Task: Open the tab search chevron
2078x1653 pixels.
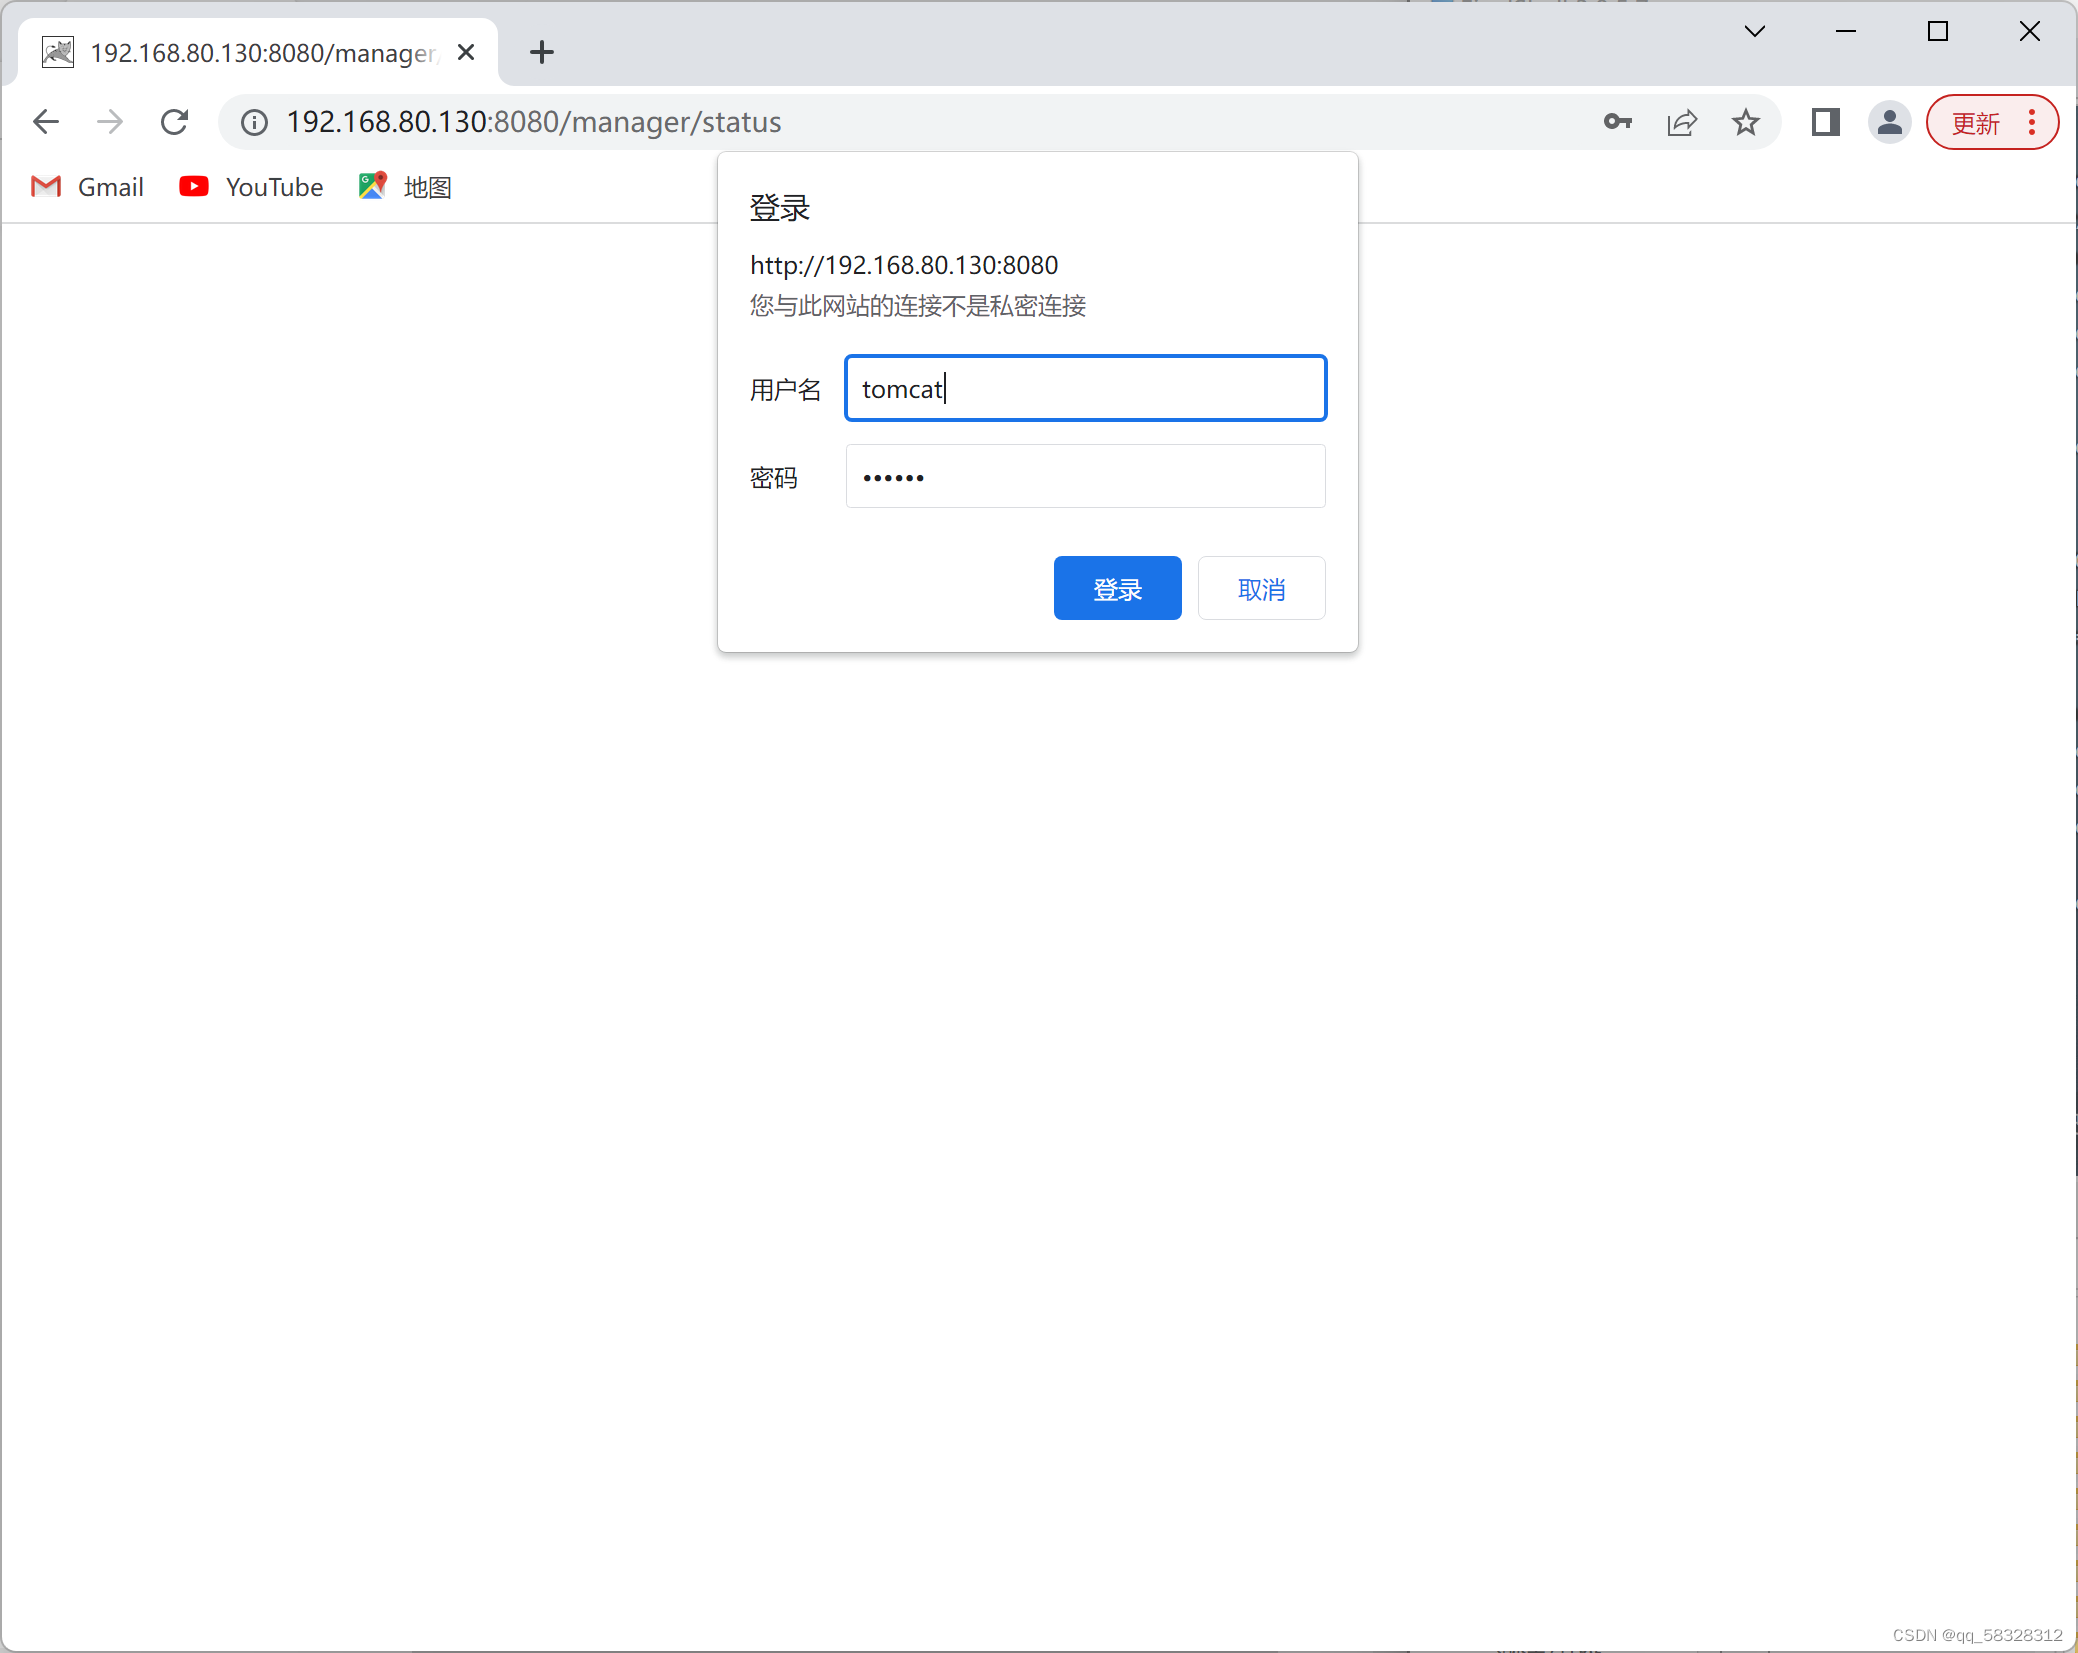Action: pyautogui.click(x=1754, y=31)
